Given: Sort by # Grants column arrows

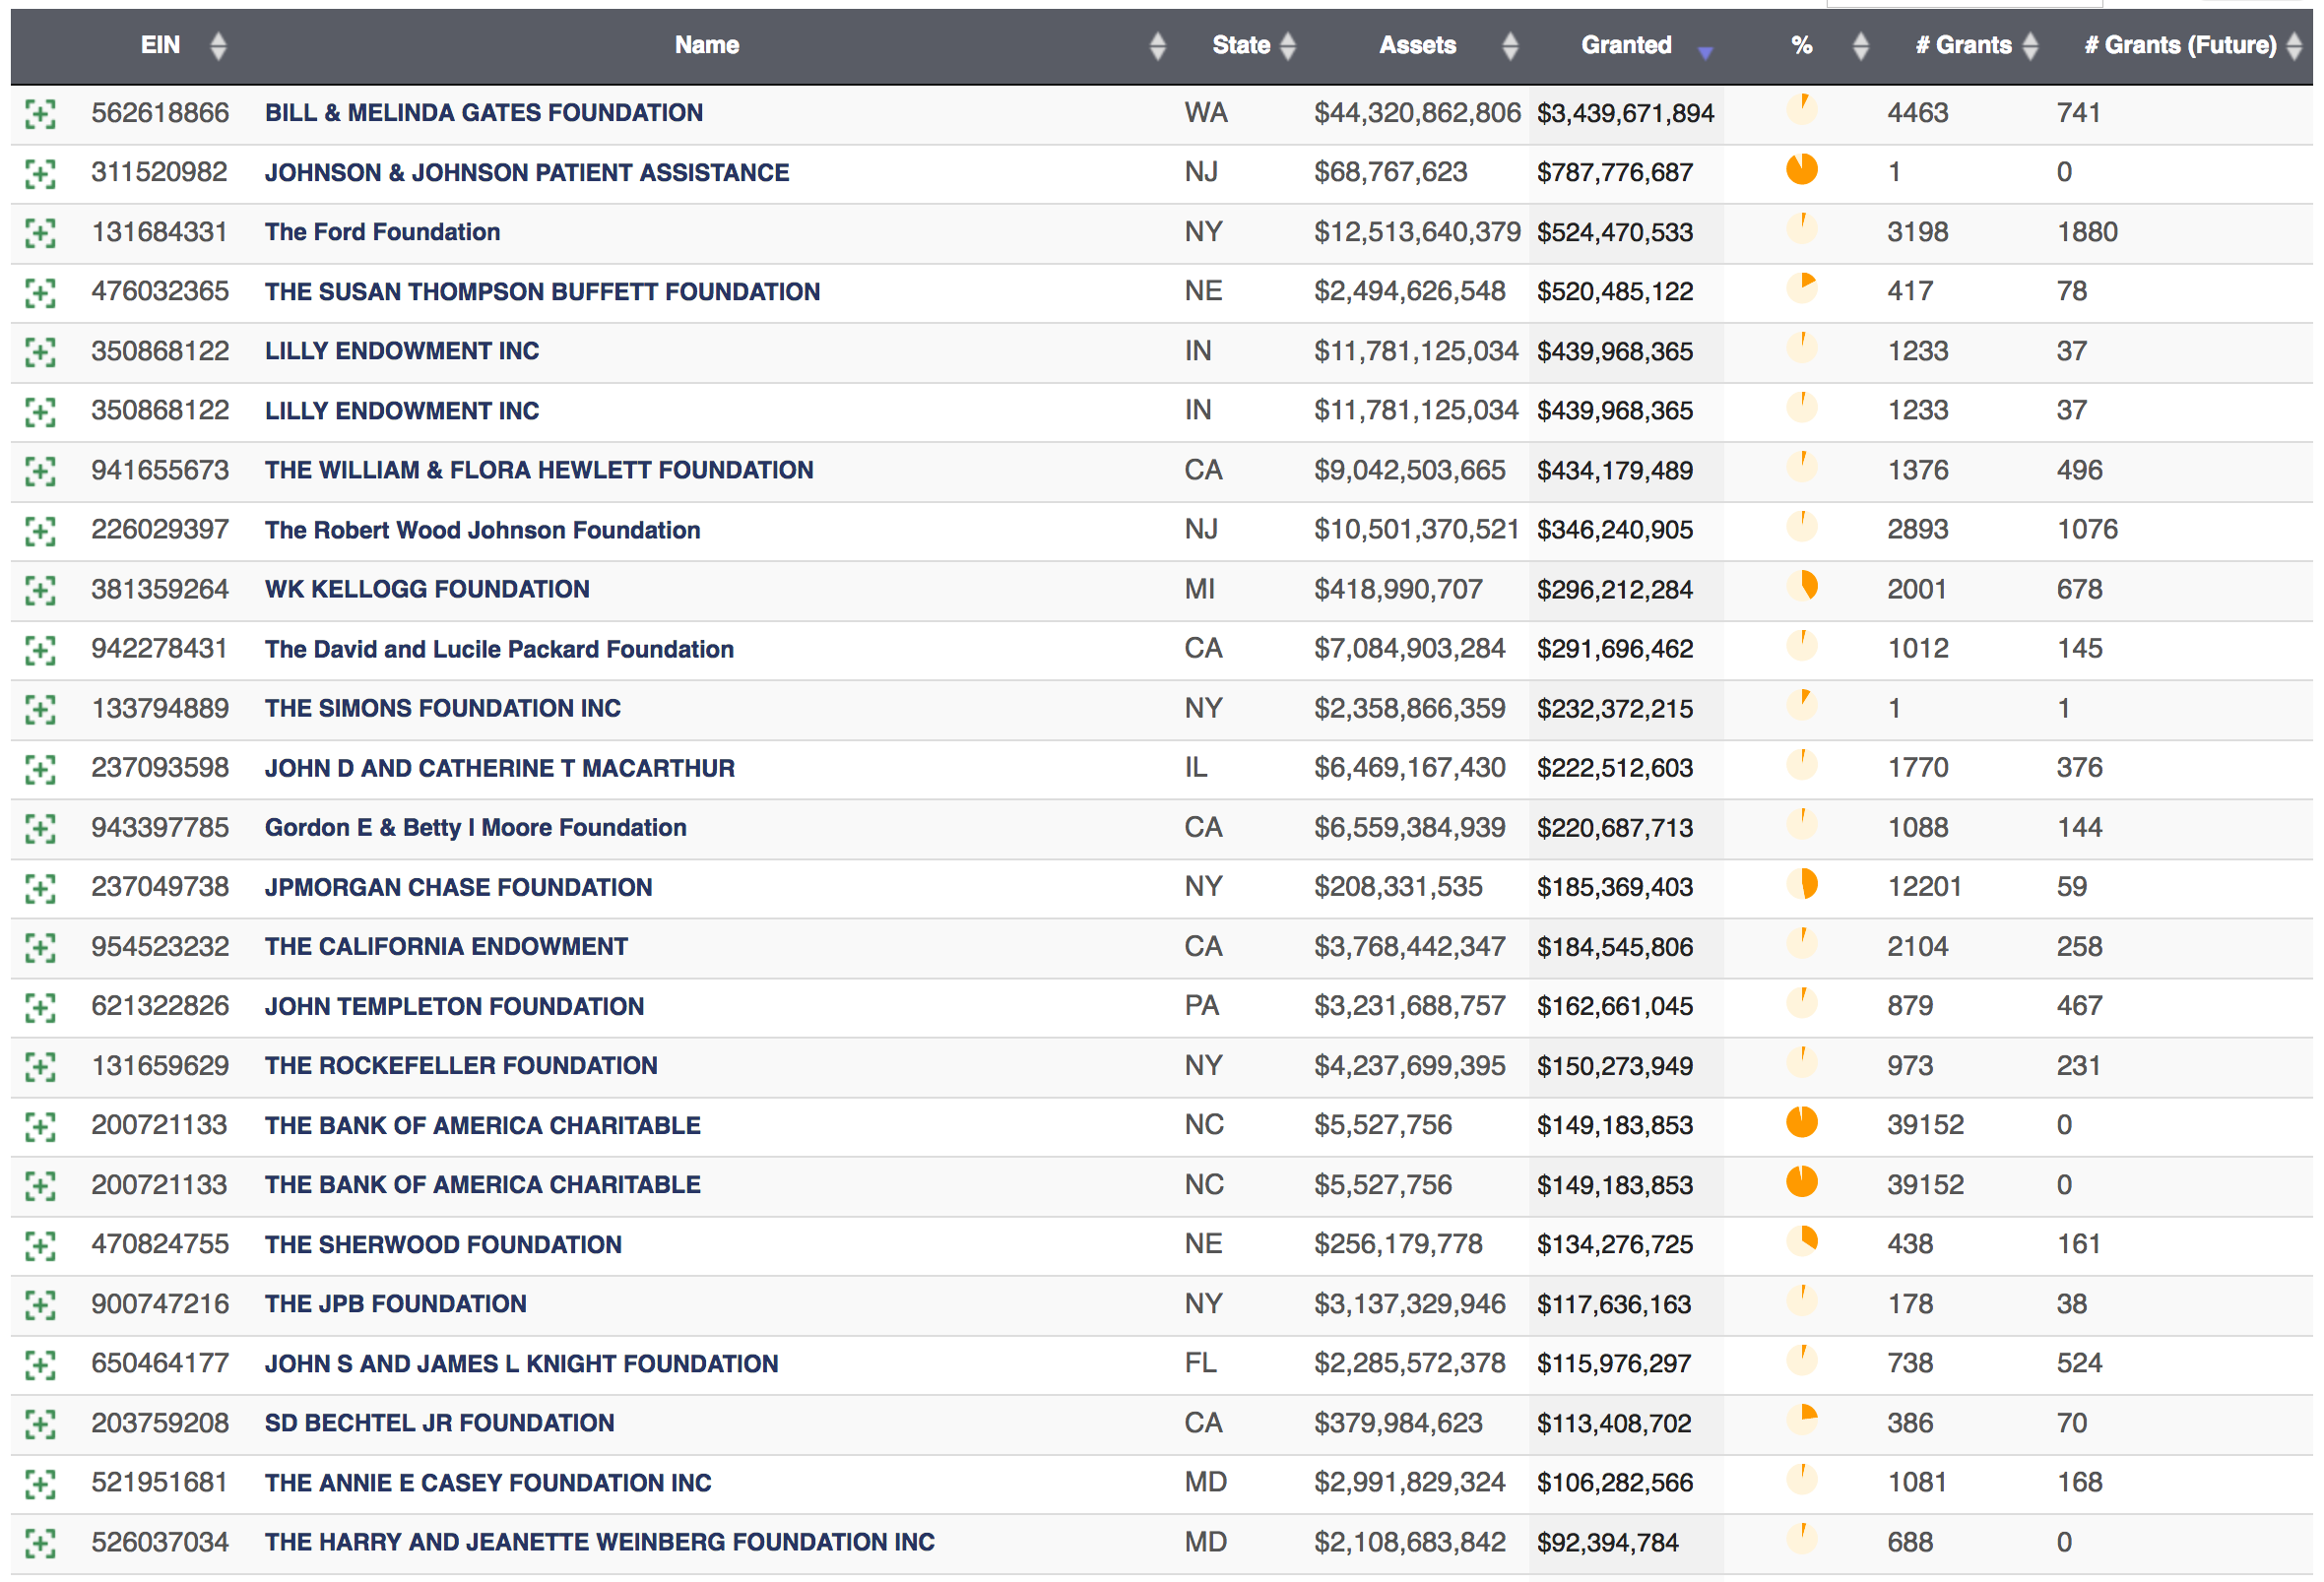Looking at the screenshot, I should [x=2030, y=46].
